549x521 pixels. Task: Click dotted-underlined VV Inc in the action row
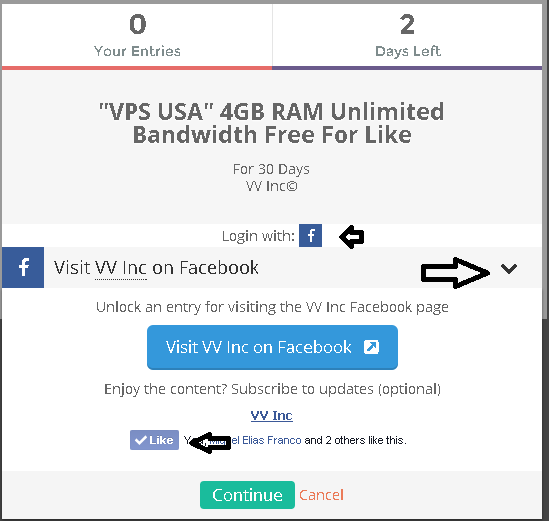(x=121, y=268)
